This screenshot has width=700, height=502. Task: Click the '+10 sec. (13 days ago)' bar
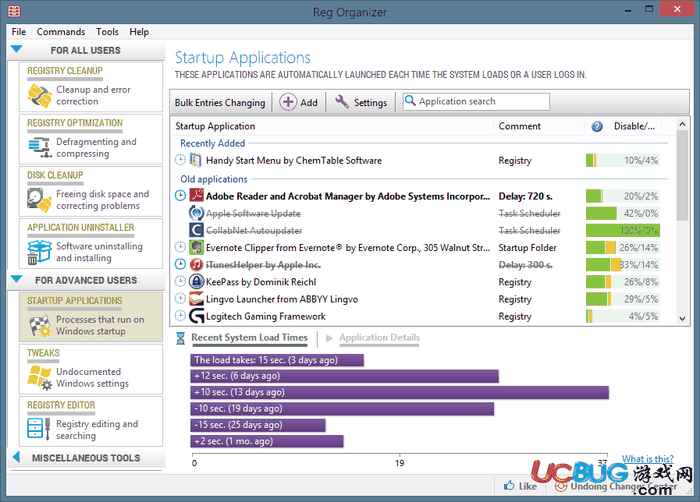[x=400, y=392]
